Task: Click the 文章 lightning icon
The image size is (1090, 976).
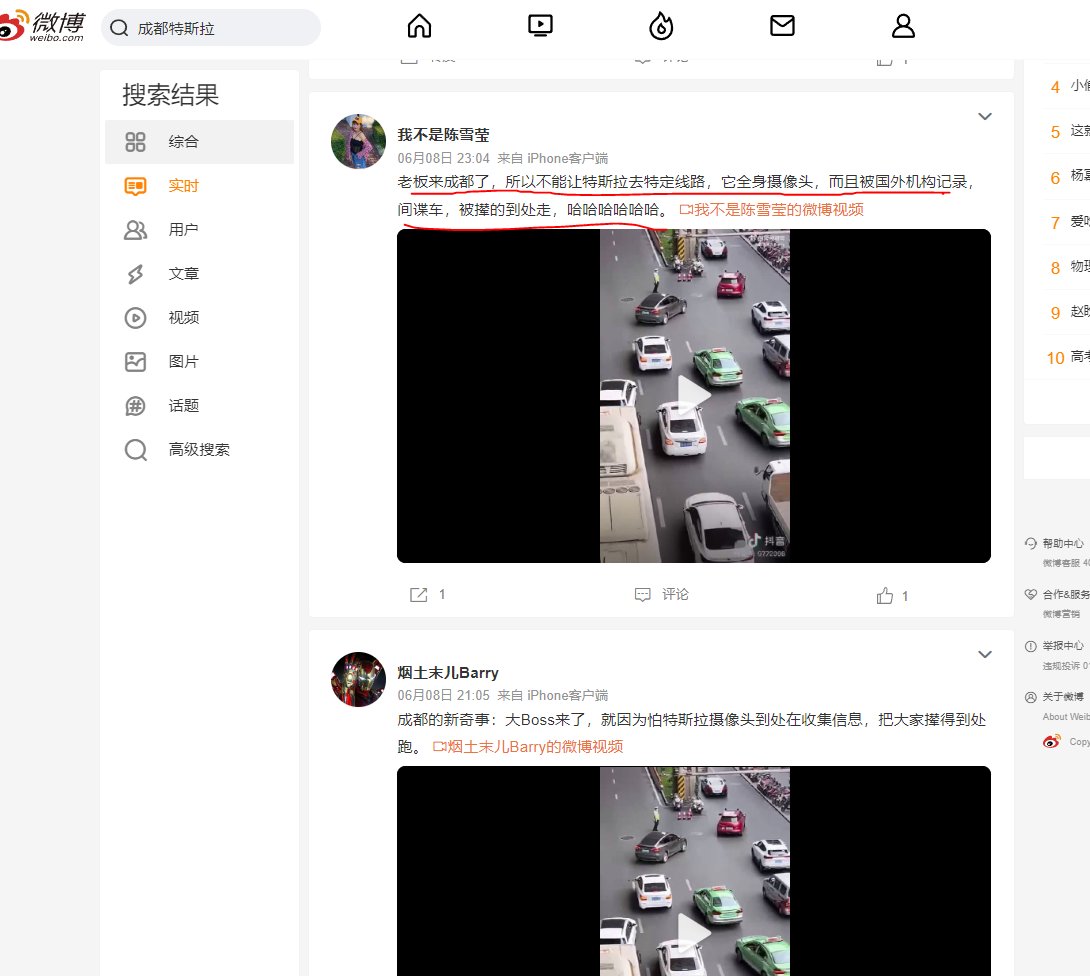Action: point(135,274)
